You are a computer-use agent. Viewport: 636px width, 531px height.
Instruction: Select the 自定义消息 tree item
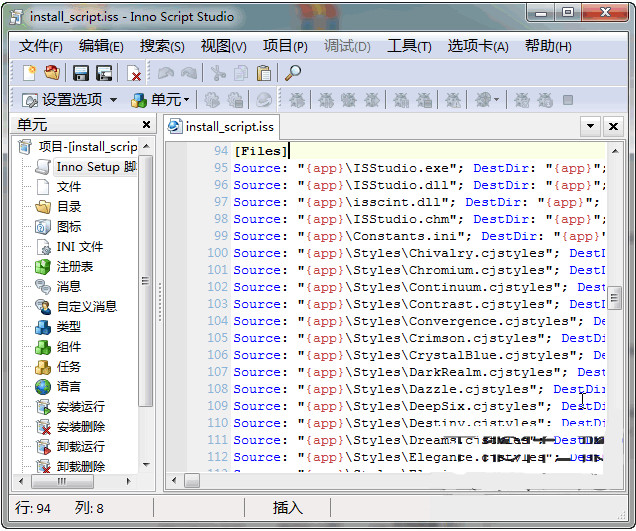point(87,307)
